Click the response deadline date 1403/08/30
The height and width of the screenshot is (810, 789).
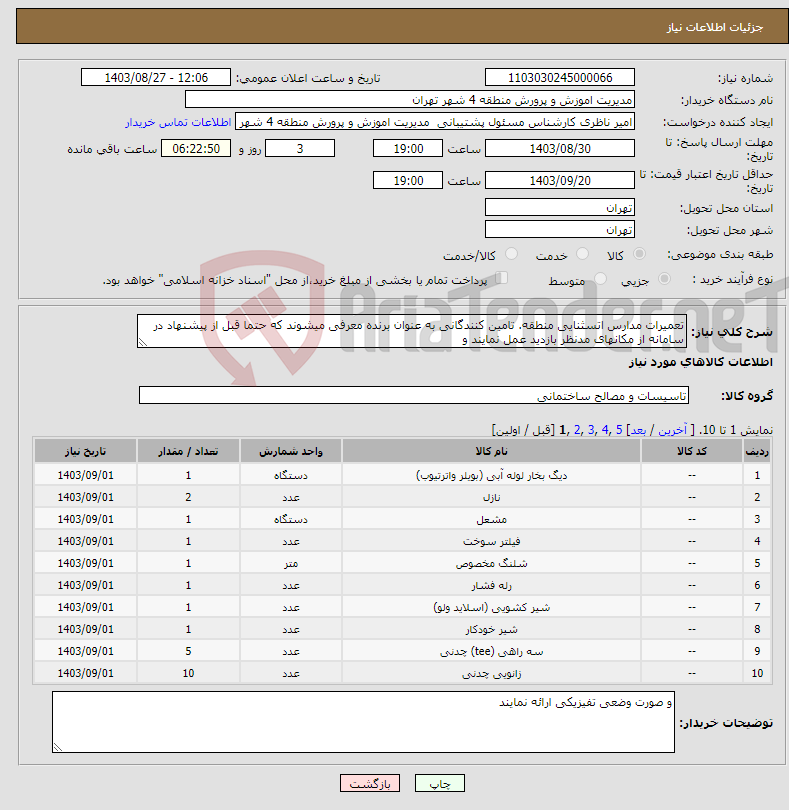[x=560, y=149]
